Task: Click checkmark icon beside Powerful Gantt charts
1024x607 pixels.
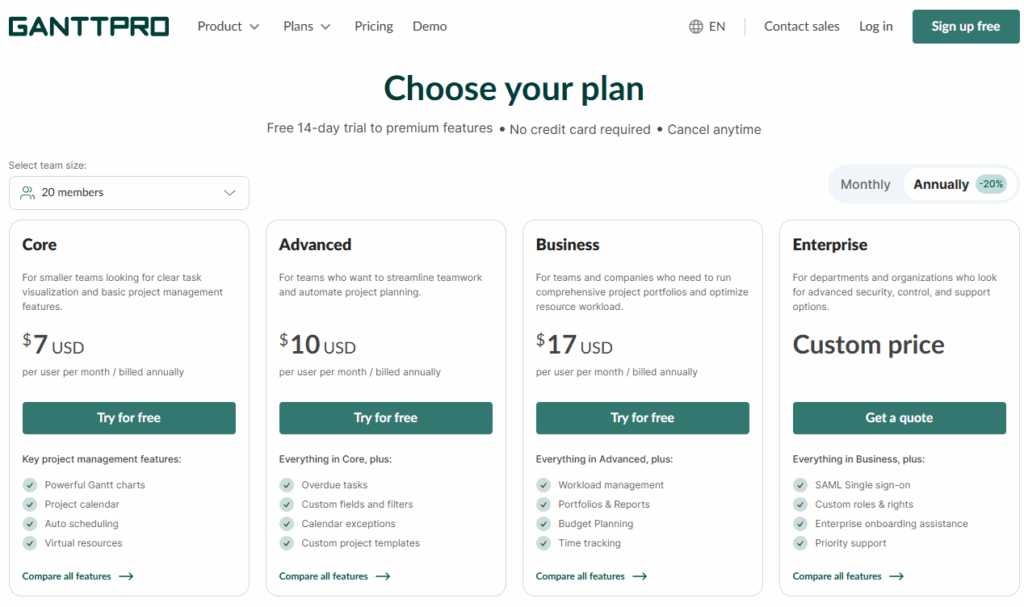Action: pos(30,485)
